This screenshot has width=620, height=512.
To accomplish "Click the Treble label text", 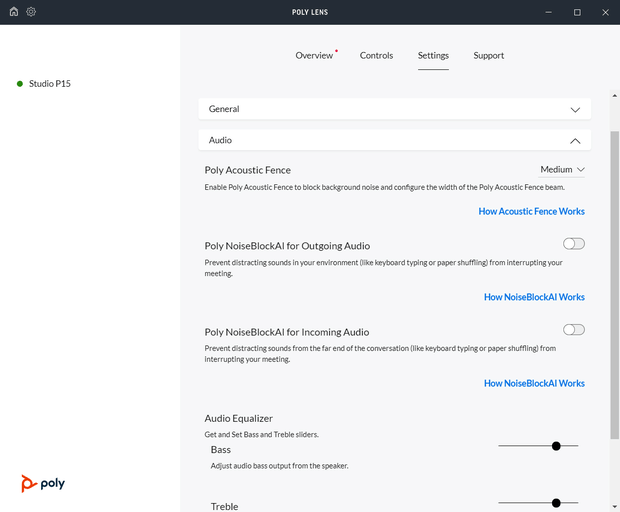I will coord(224,506).
